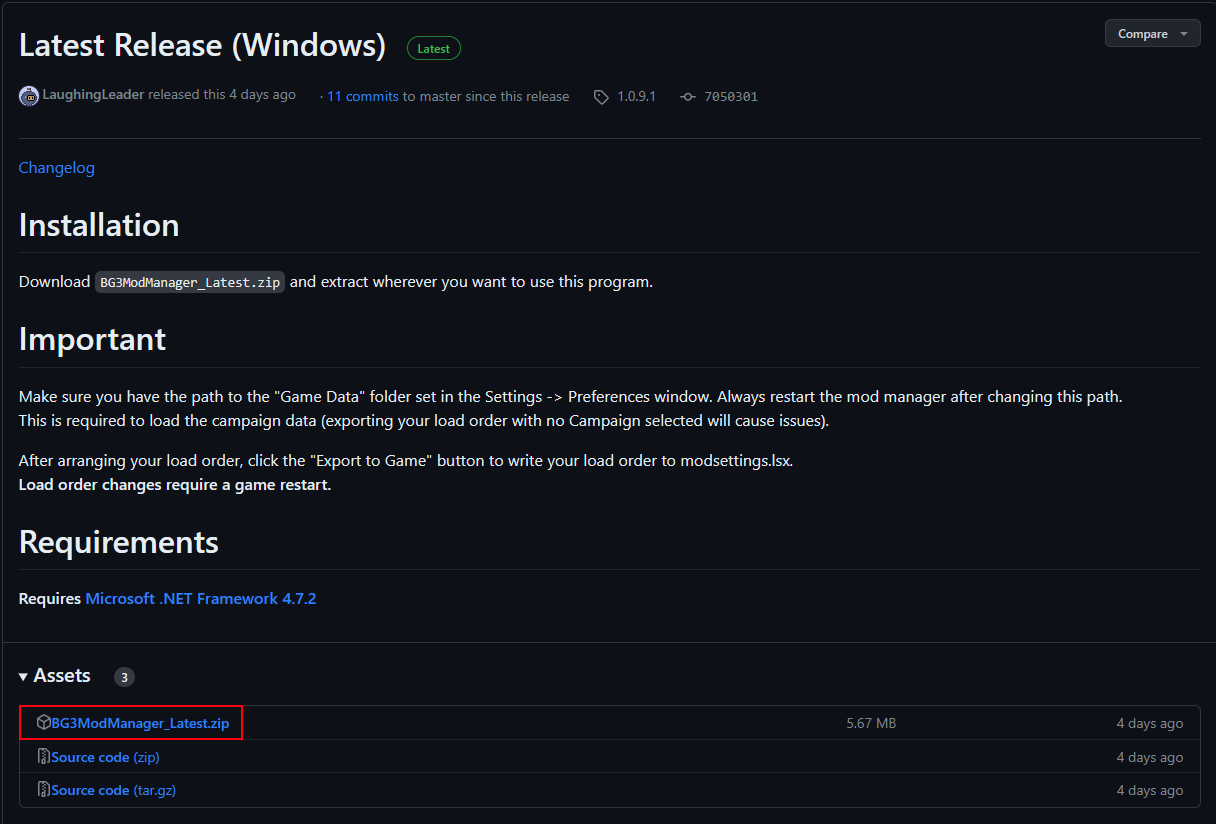Click the file icon beside Source code (tar.gz)
This screenshot has height=824, width=1216.
pyautogui.click(x=44, y=790)
